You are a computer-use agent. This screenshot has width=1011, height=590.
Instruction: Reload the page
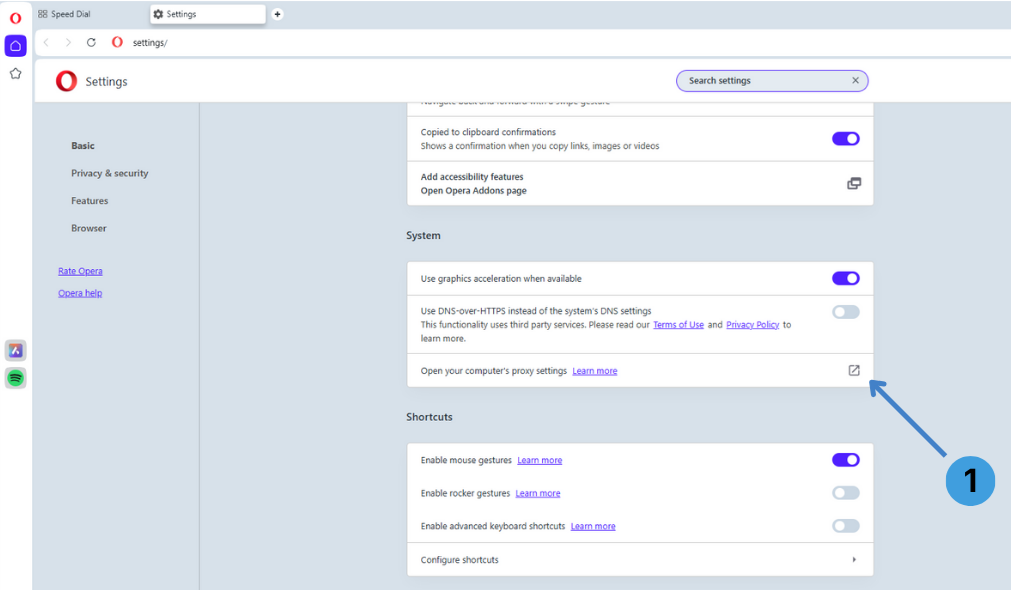(91, 43)
